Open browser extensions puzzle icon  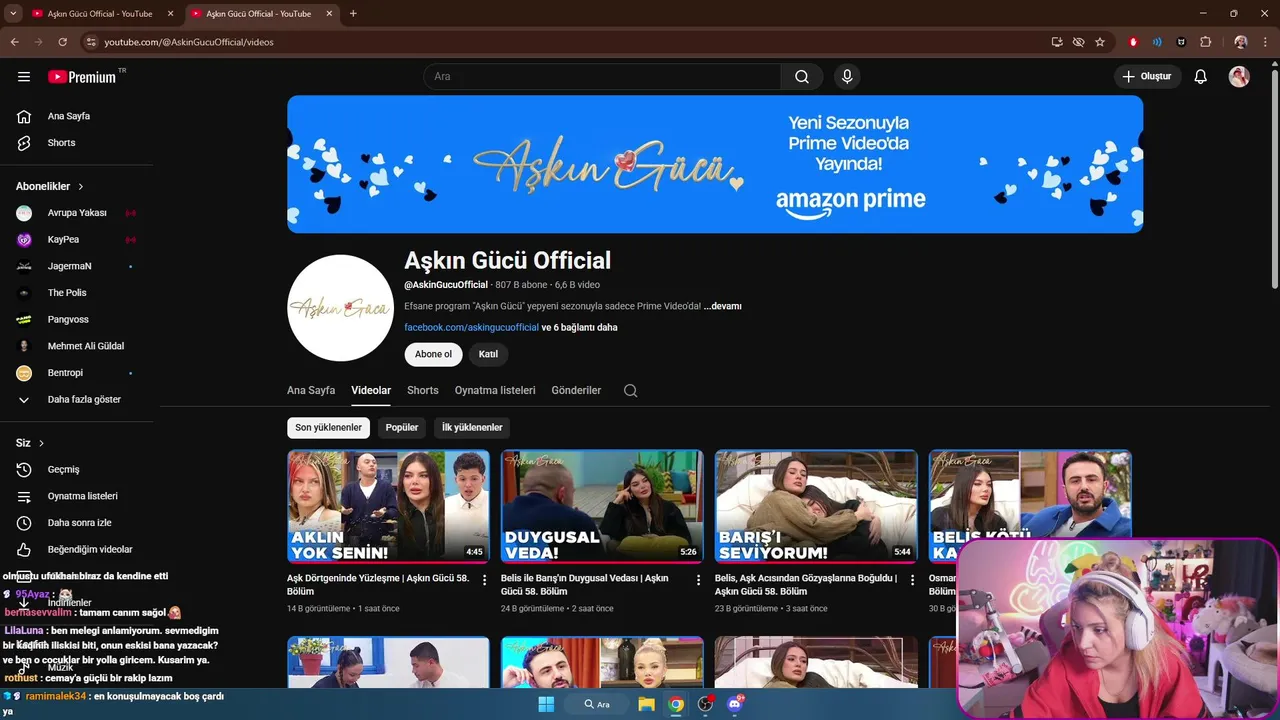(1205, 42)
